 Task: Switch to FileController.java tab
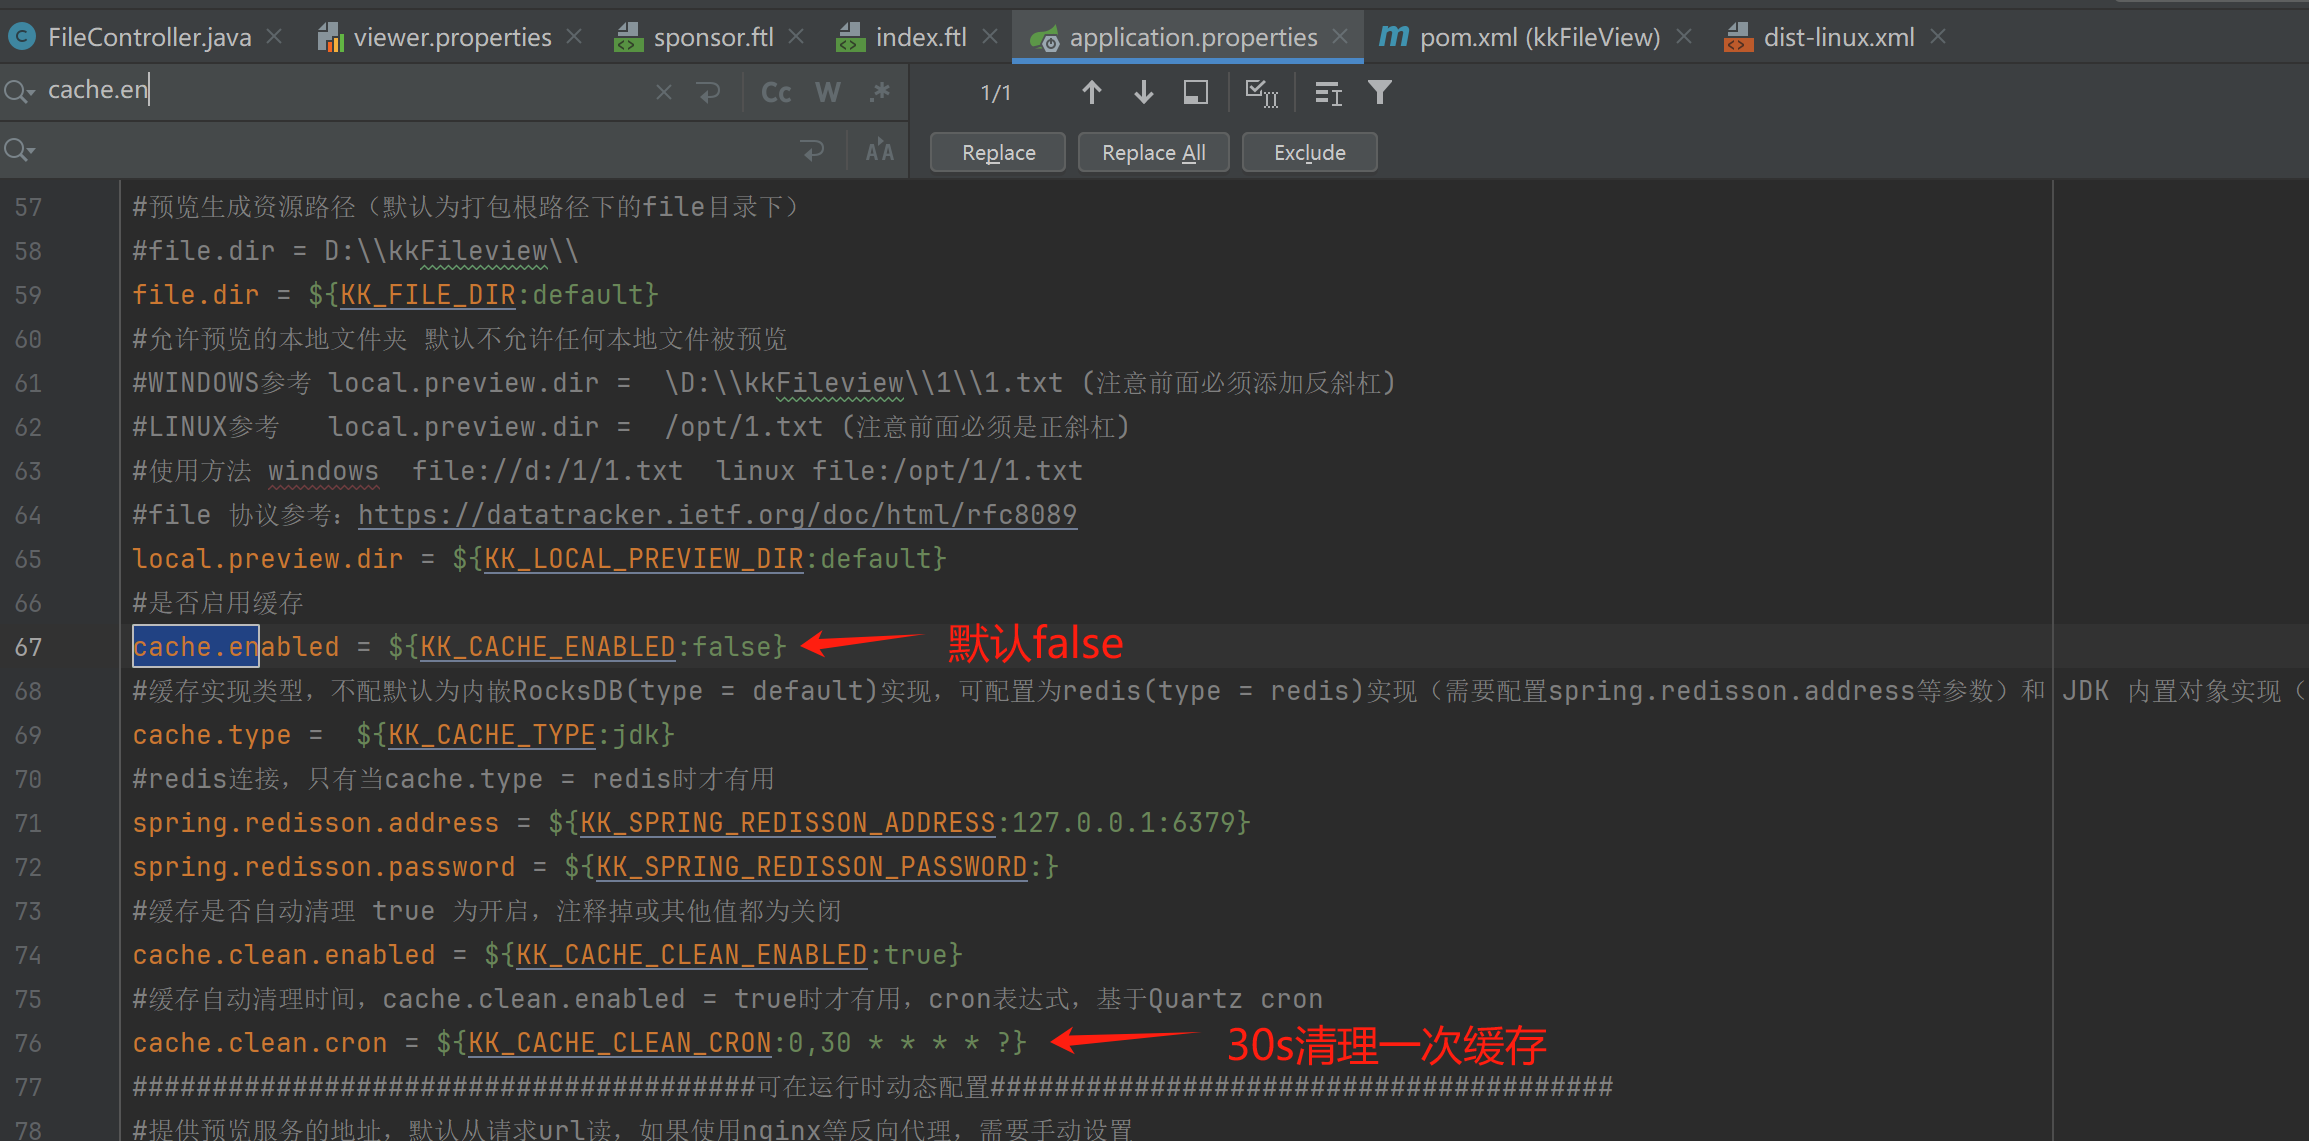148,37
